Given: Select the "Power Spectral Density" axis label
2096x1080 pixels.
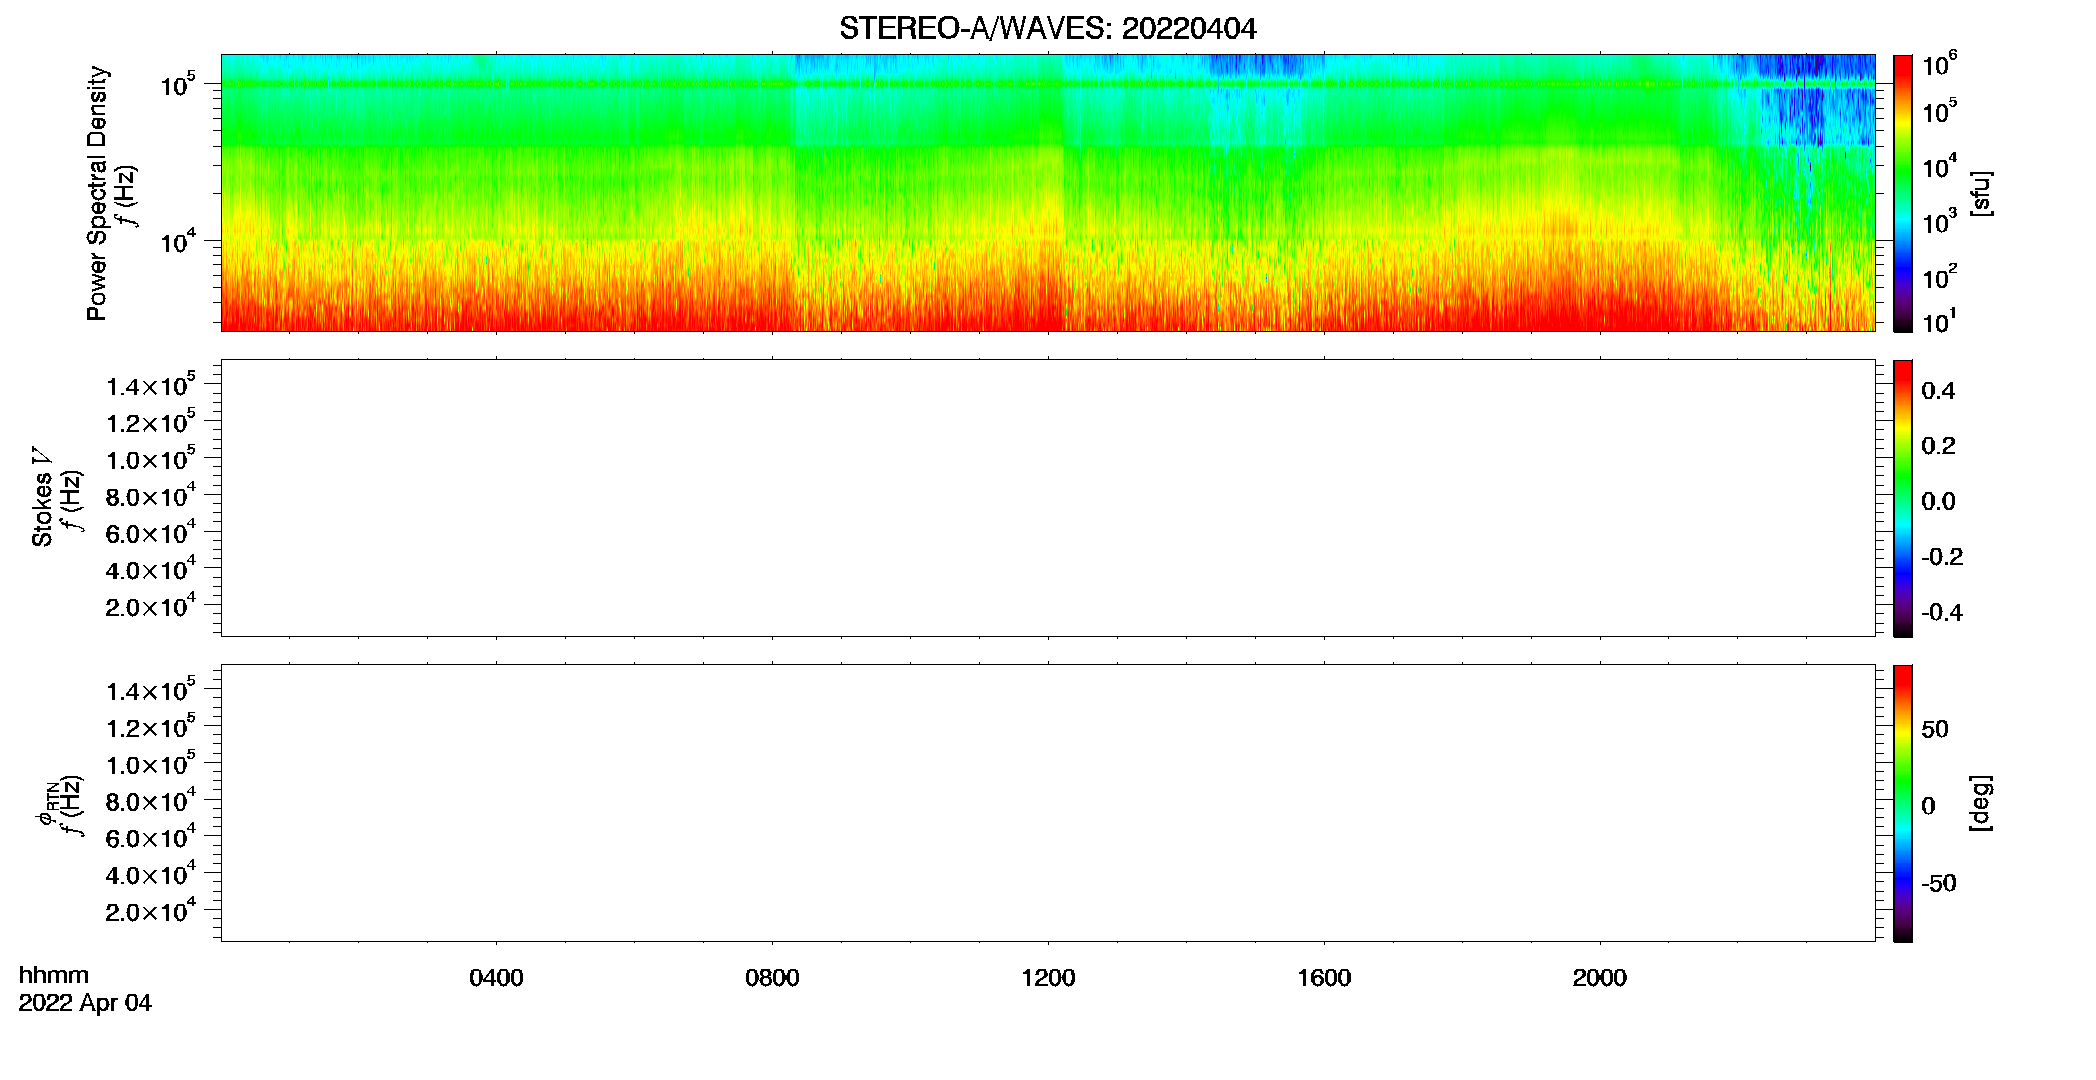Looking at the screenshot, I should click(x=97, y=193).
